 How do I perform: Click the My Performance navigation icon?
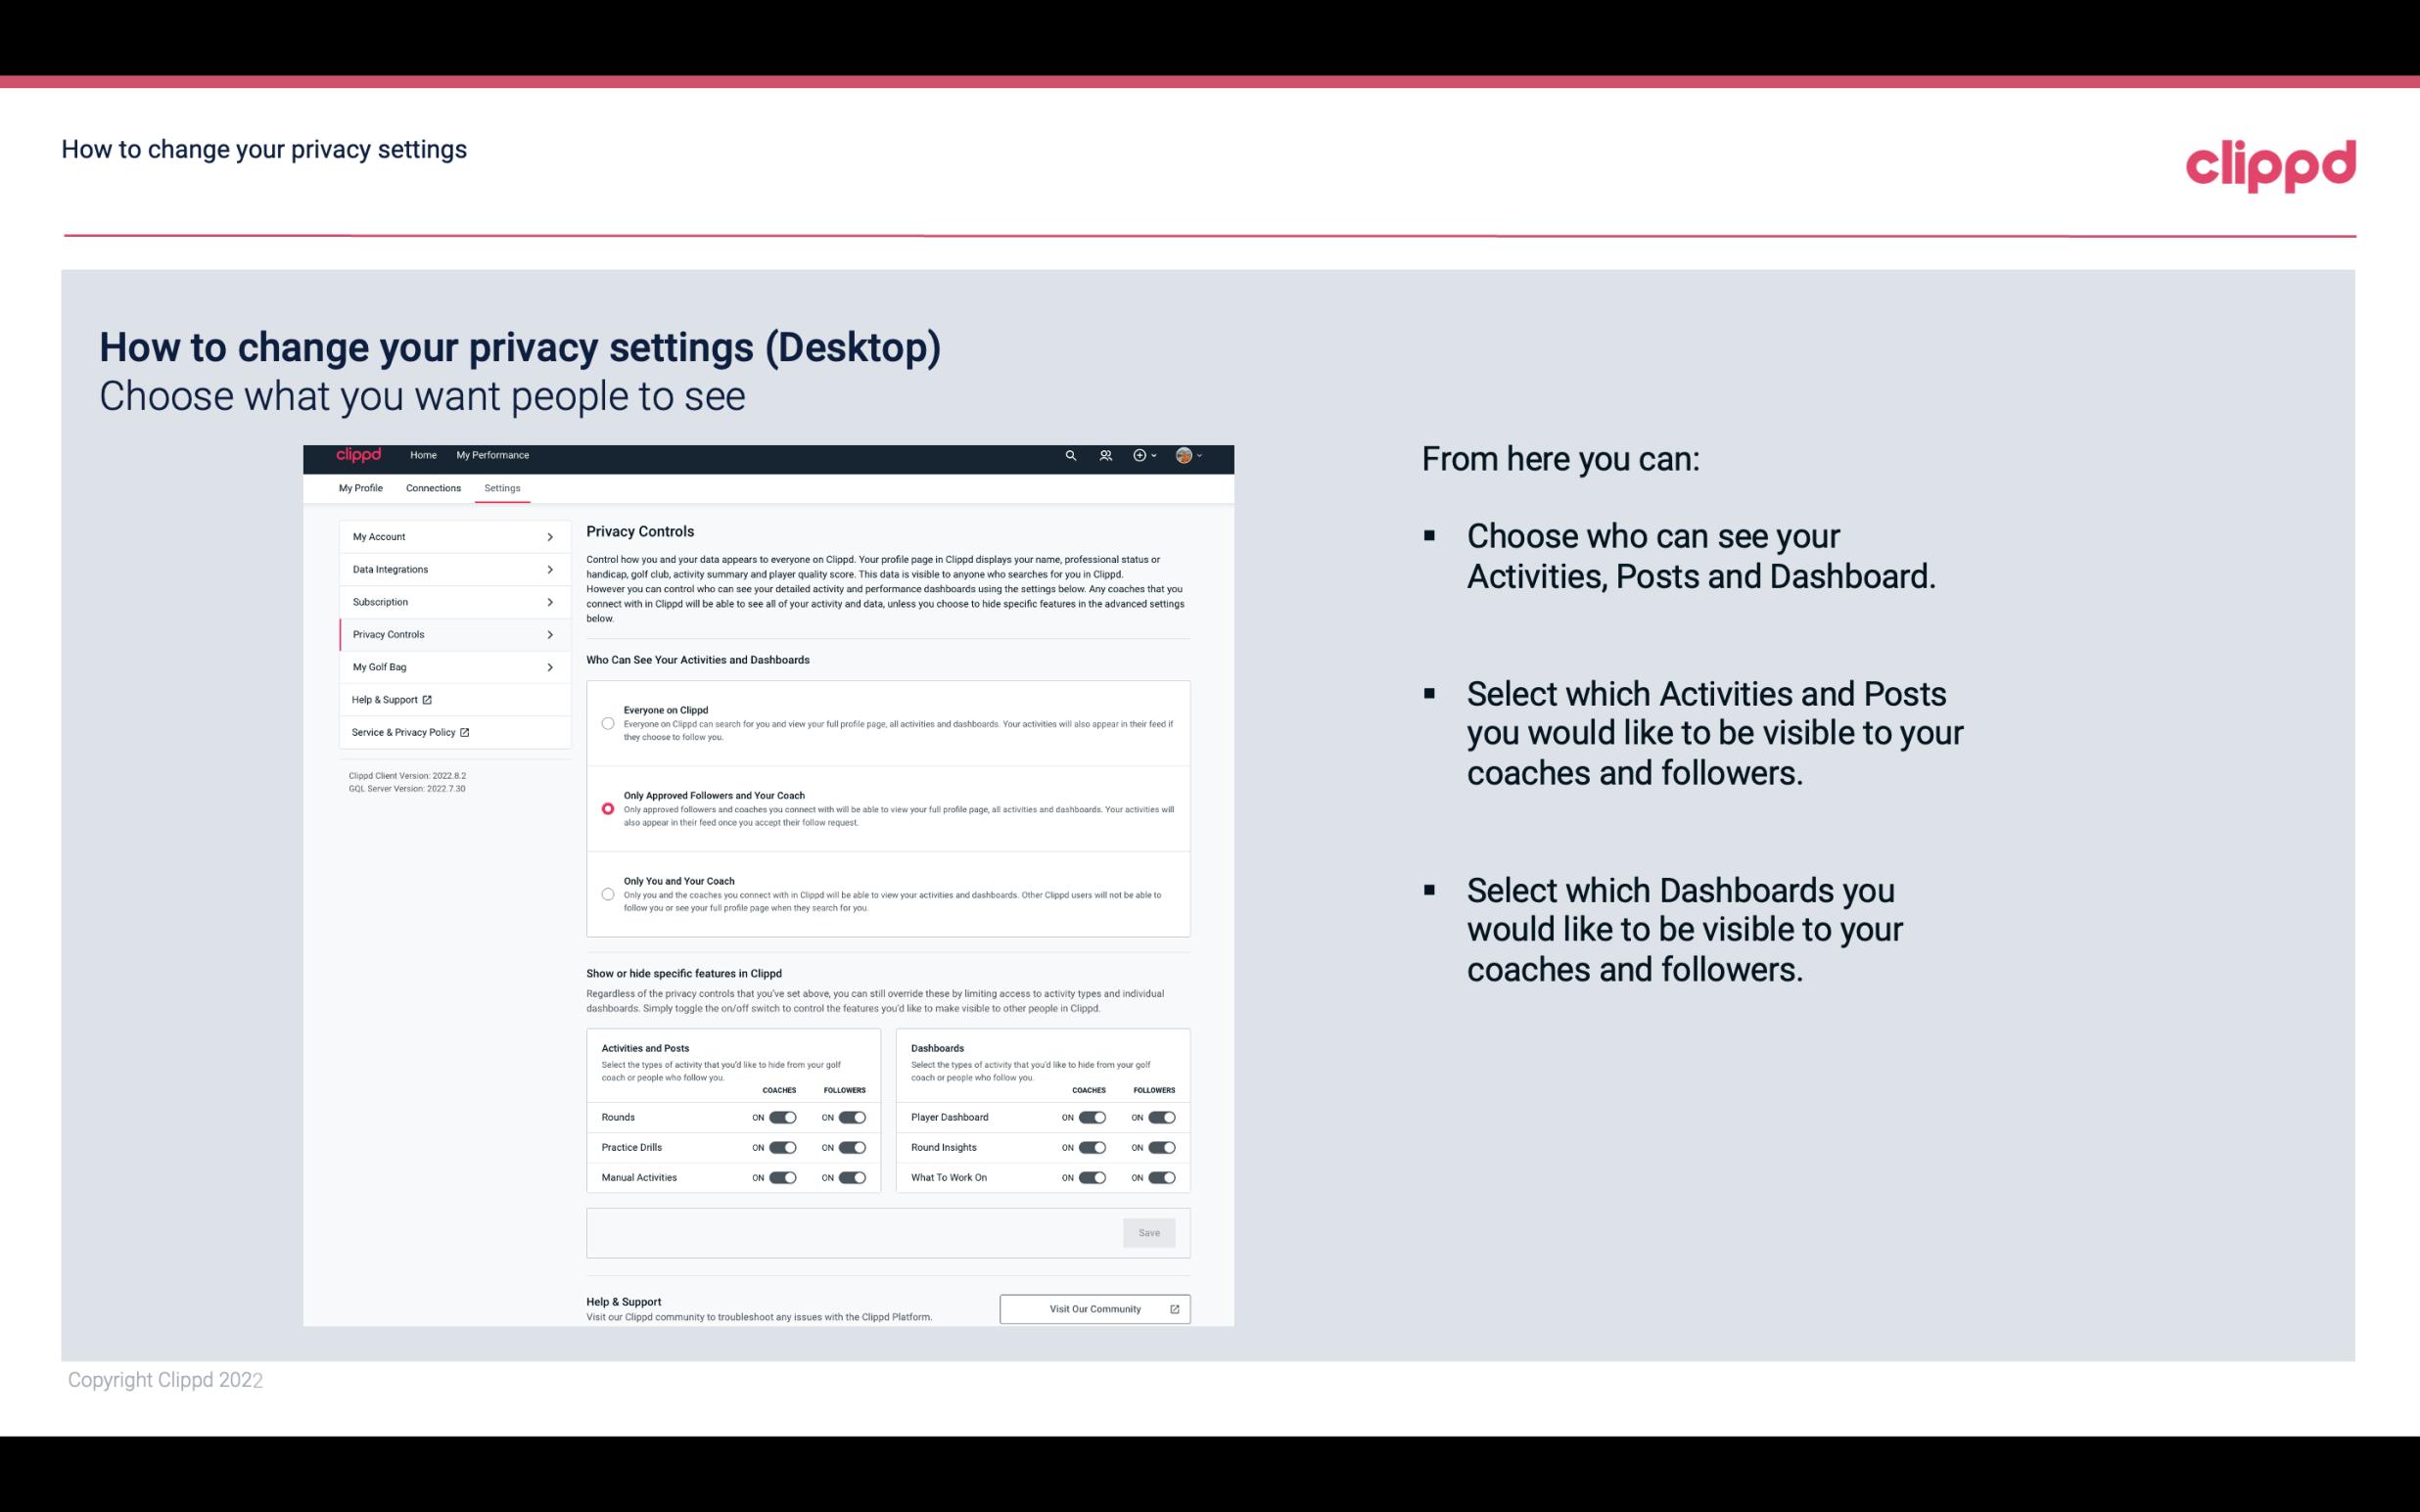coord(493,455)
